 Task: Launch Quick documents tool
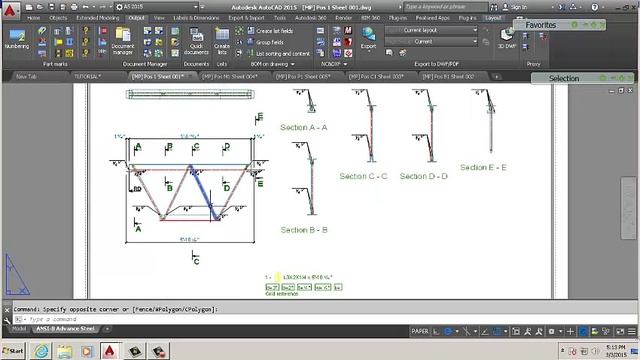tap(196, 41)
